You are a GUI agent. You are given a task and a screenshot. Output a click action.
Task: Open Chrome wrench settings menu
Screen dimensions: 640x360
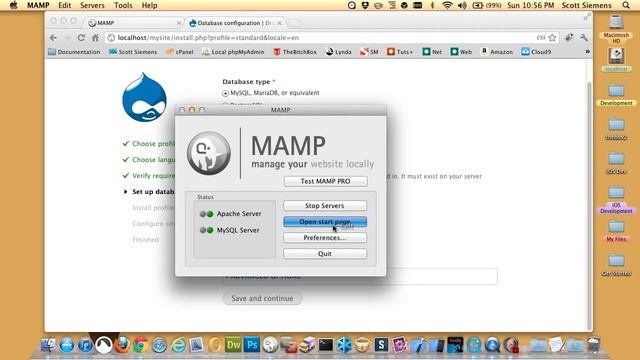[584, 38]
